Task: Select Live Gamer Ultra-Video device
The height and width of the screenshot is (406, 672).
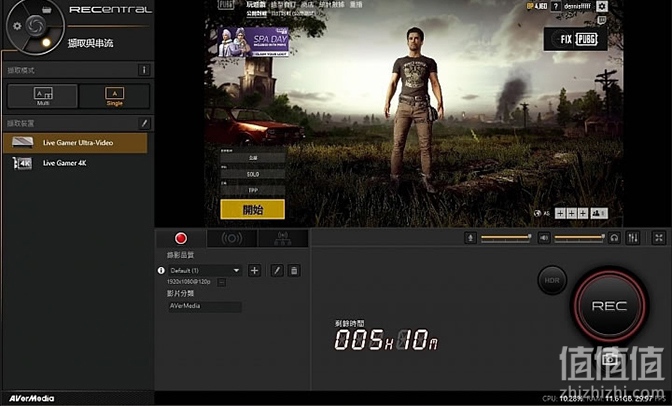Action: pyautogui.click(x=75, y=143)
